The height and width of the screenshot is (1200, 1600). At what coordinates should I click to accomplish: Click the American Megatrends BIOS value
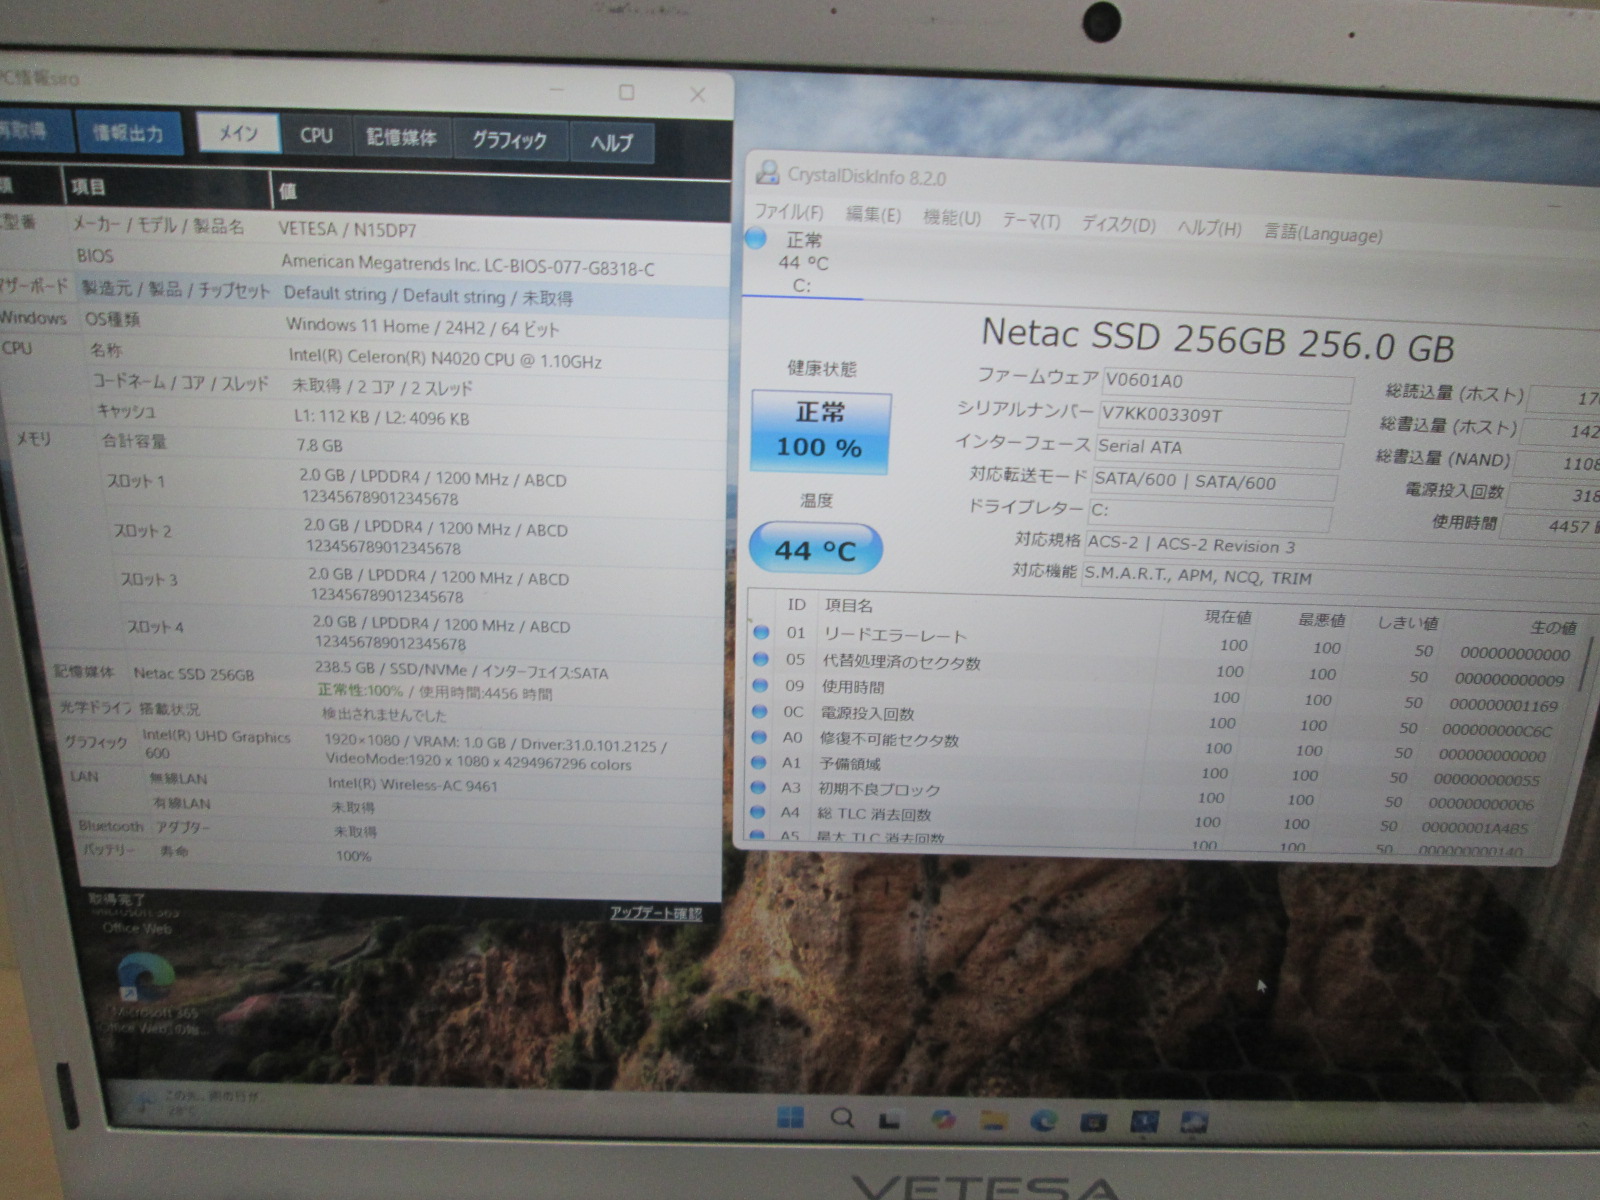tap(468, 266)
